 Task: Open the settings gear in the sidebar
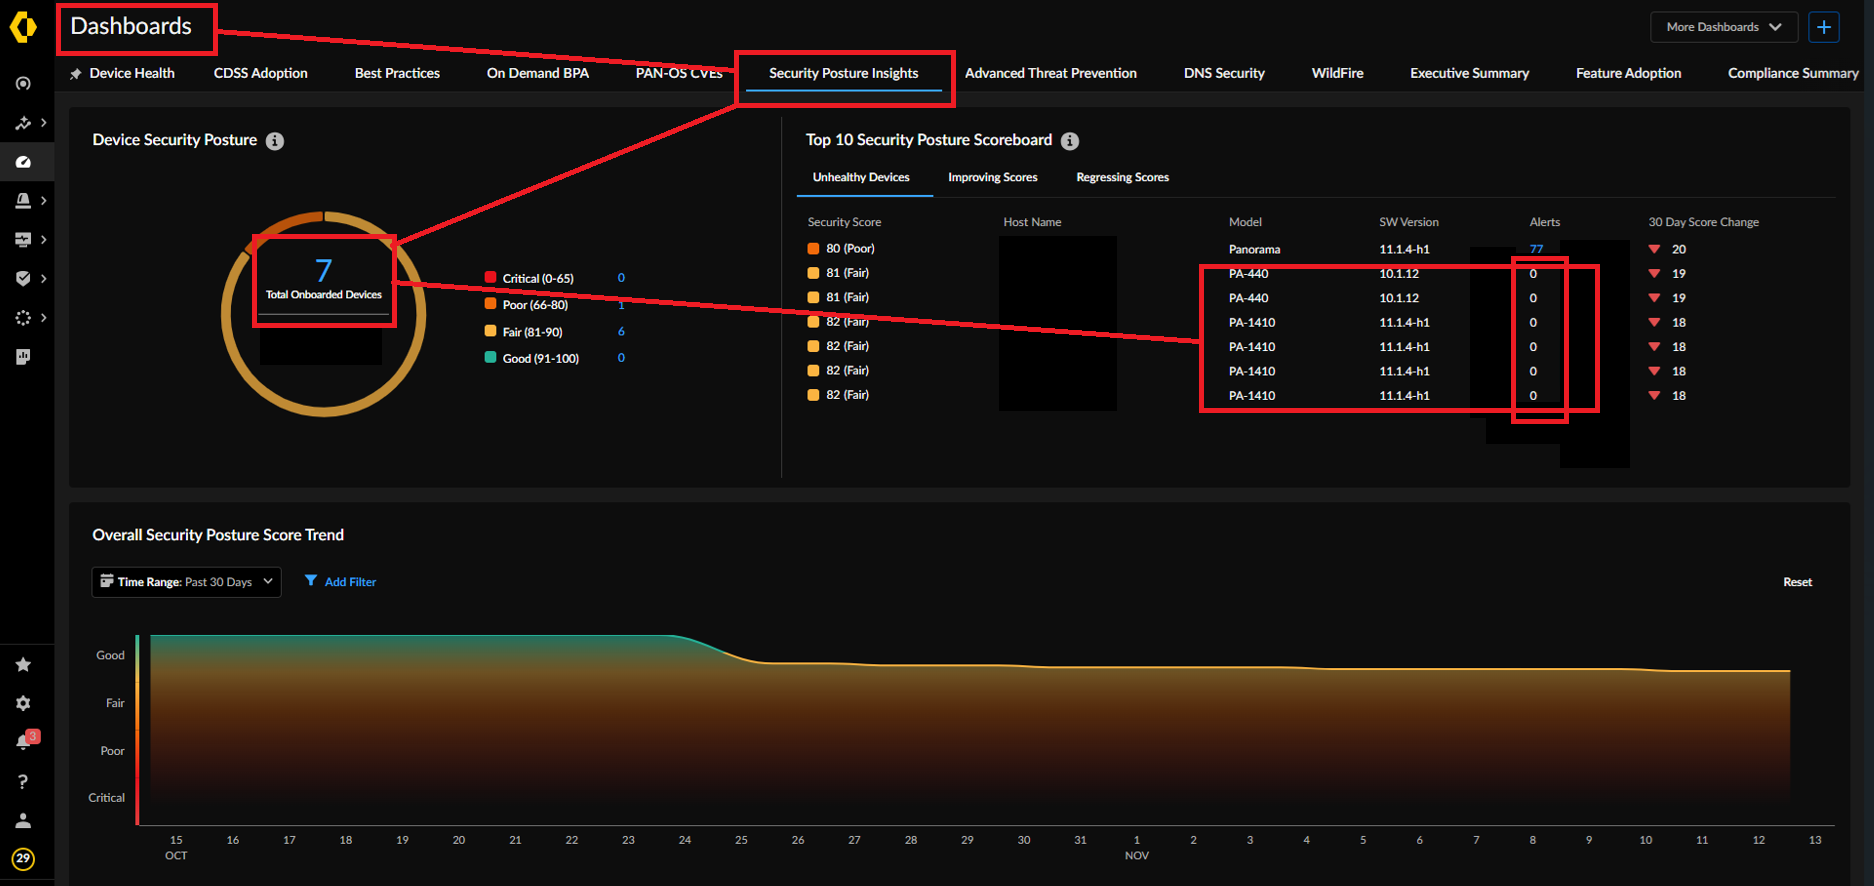pyautogui.click(x=23, y=704)
